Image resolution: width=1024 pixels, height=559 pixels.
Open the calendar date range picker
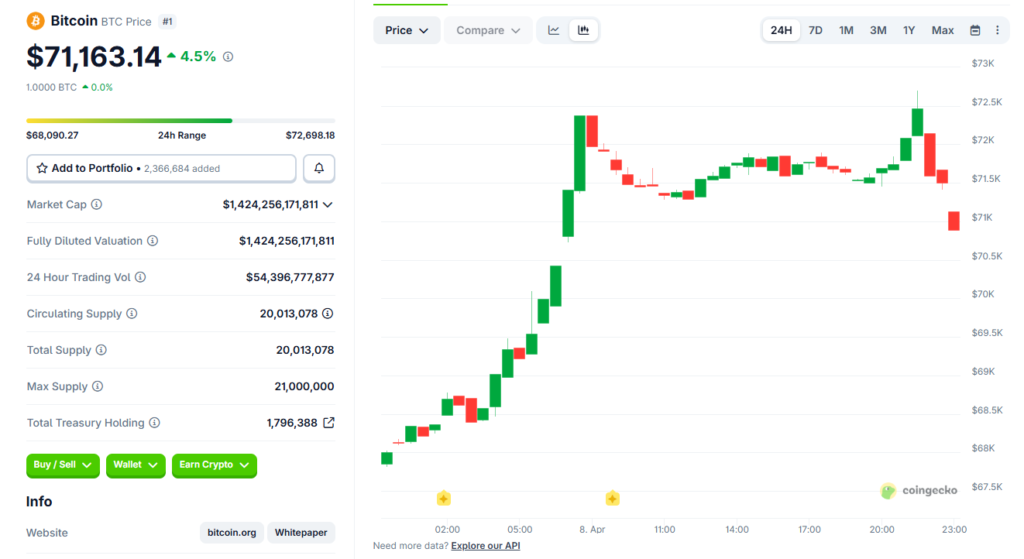click(x=975, y=30)
